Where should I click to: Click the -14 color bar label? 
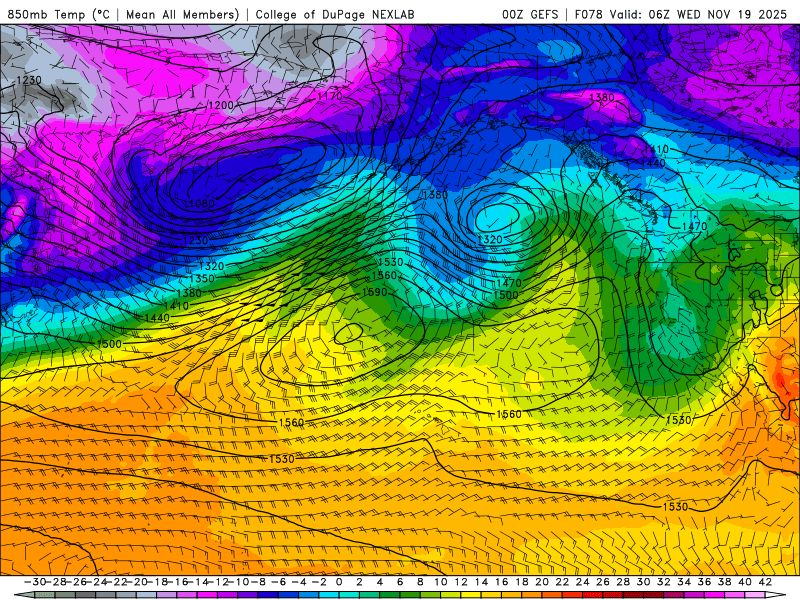tap(199, 582)
